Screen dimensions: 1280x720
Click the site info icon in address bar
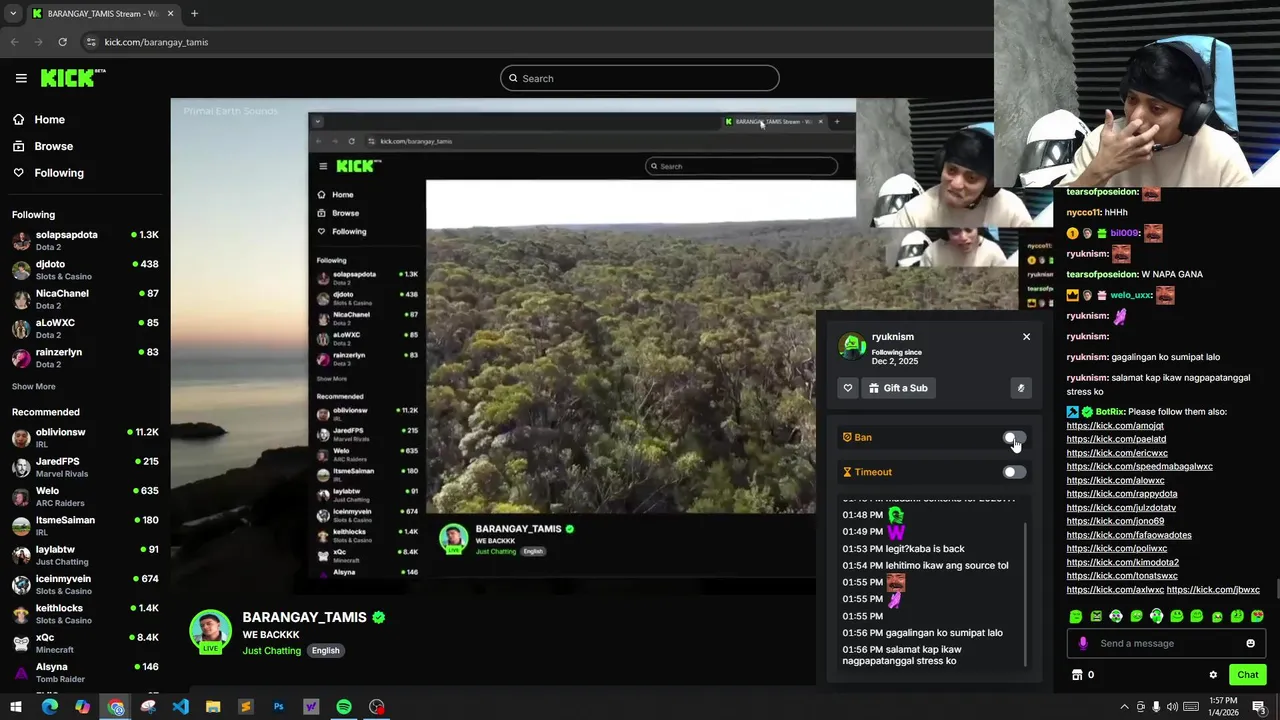pos(91,42)
